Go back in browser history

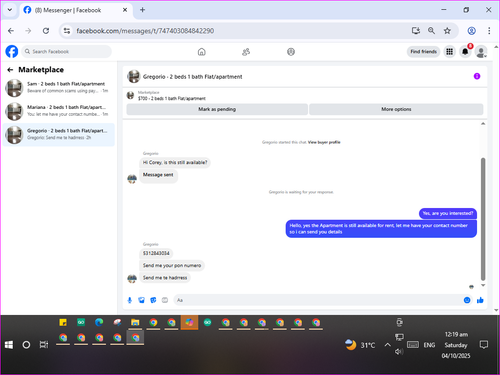point(11,31)
